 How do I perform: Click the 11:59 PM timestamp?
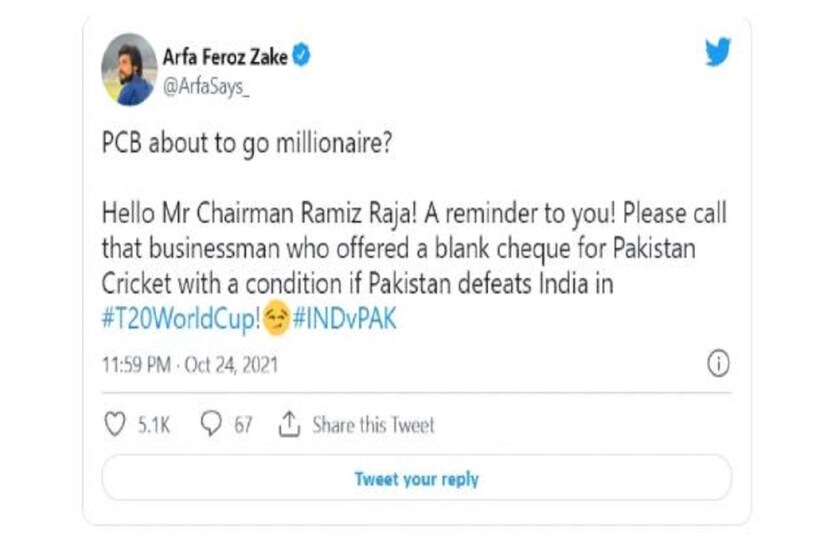coord(135,366)
